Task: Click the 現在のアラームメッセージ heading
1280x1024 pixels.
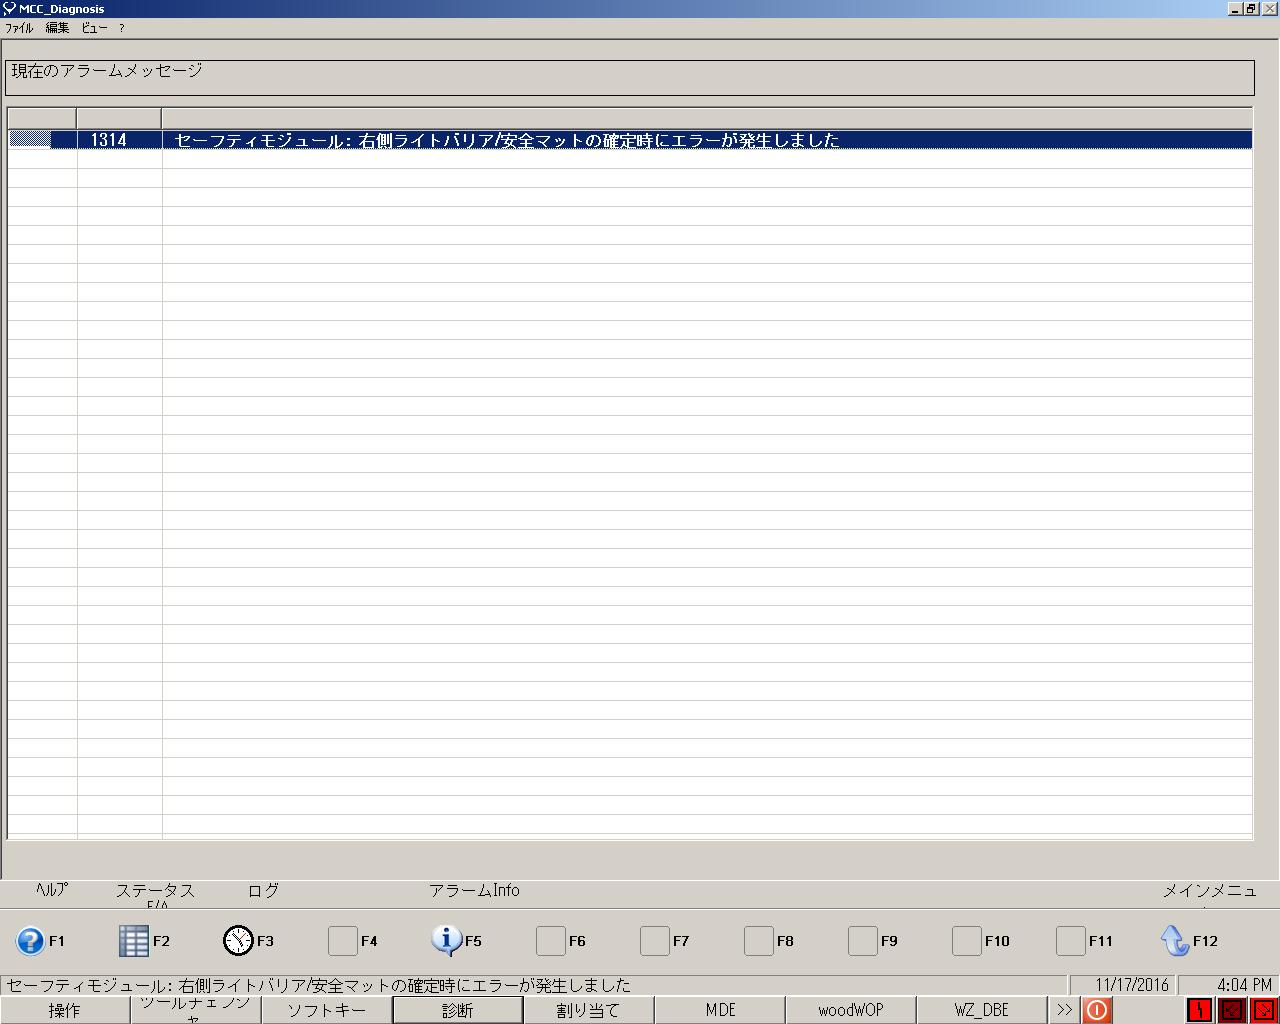Action: (x=107, y=71)
